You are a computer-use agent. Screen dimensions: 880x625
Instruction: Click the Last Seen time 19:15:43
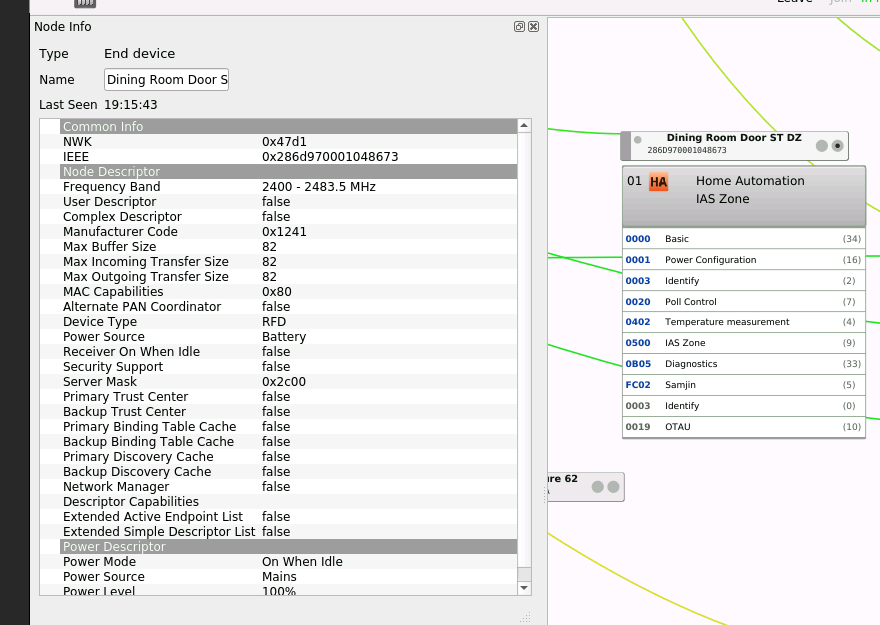click(131, 105)
